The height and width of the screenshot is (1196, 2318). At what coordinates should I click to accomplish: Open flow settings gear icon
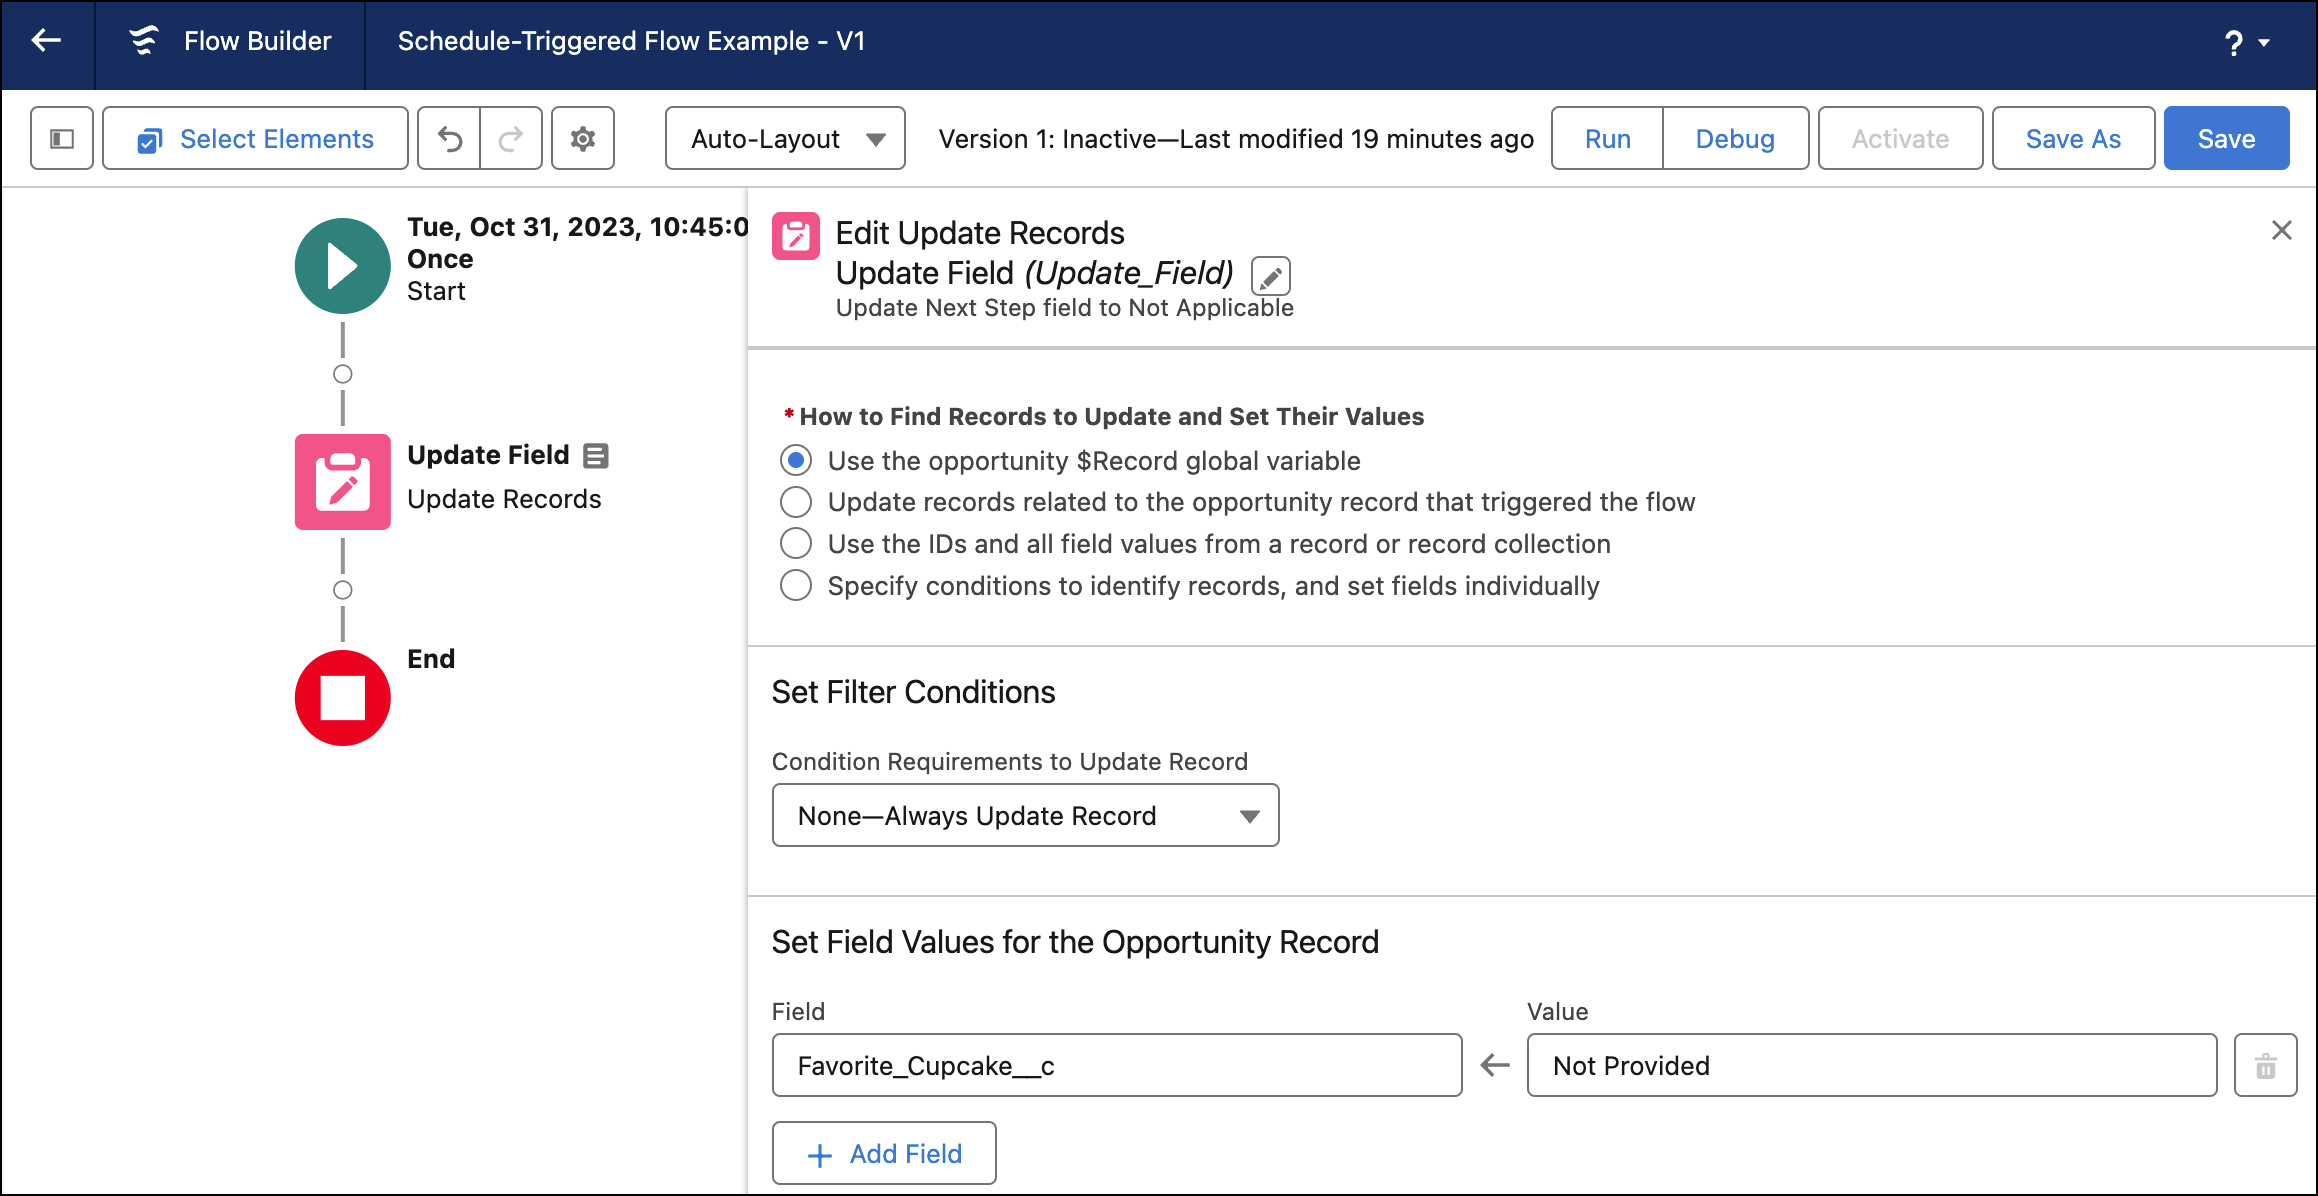pyautogui.click(x=583, y=138)
